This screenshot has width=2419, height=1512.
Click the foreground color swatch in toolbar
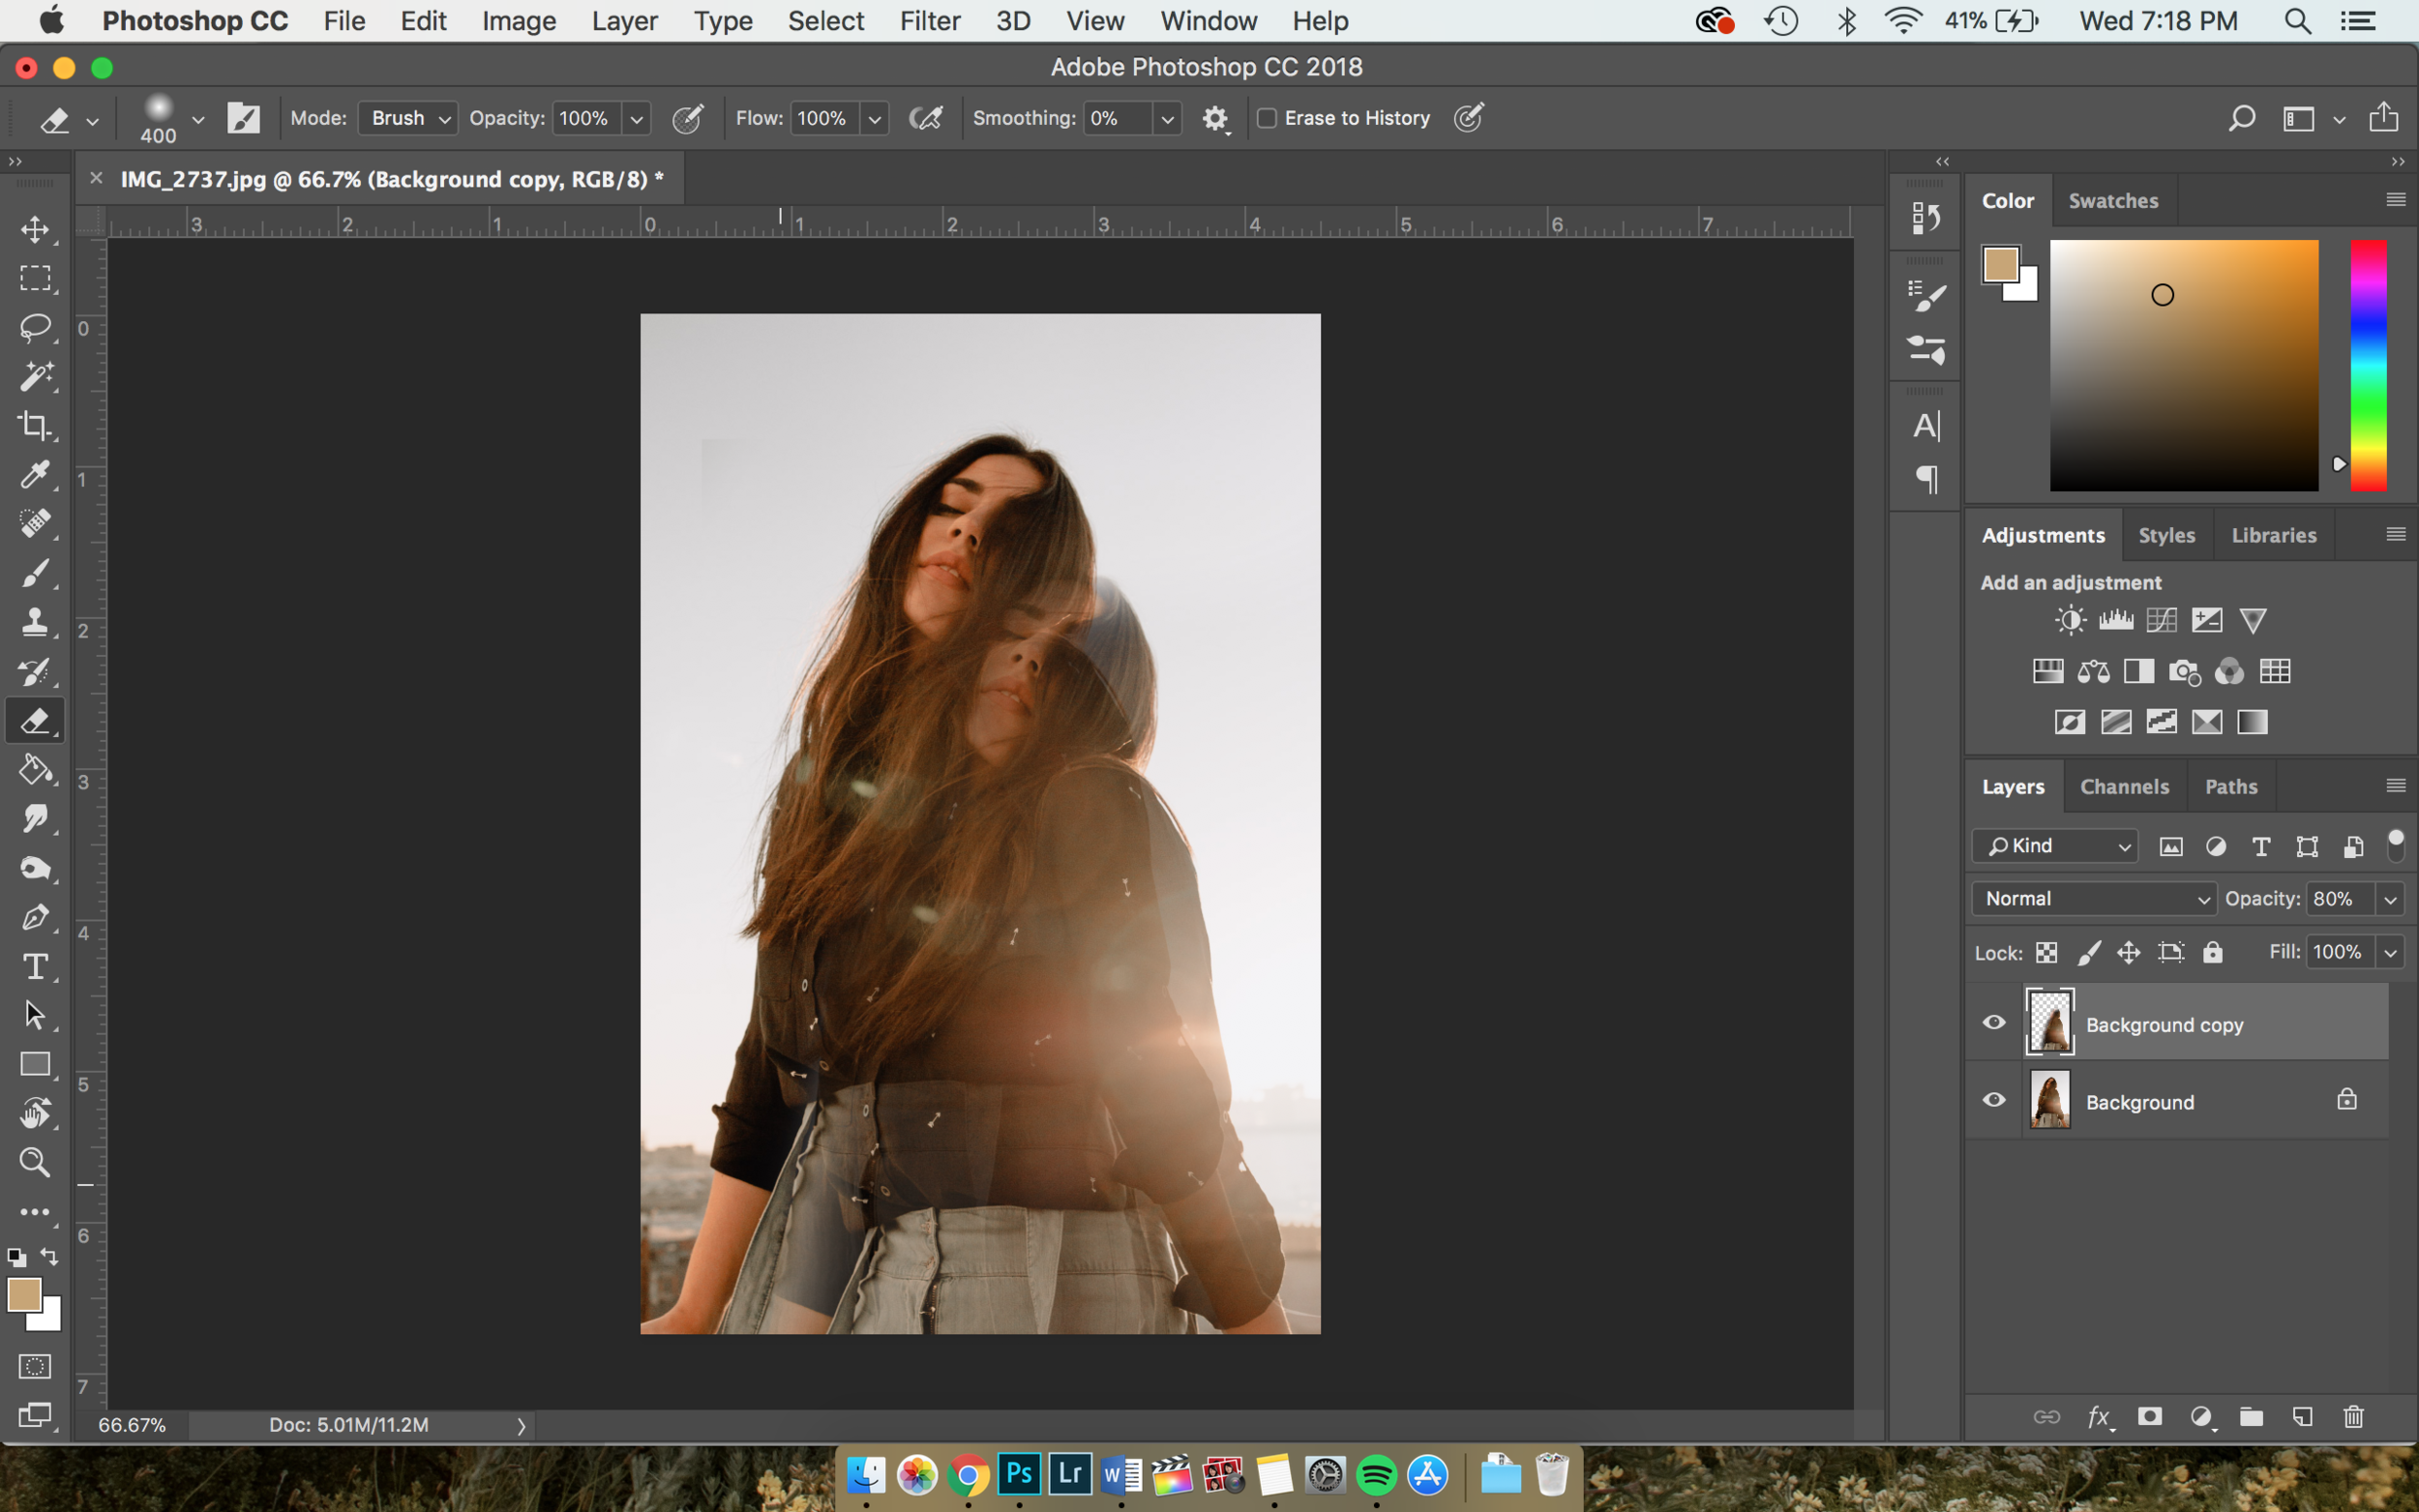tap(24, 1294)
